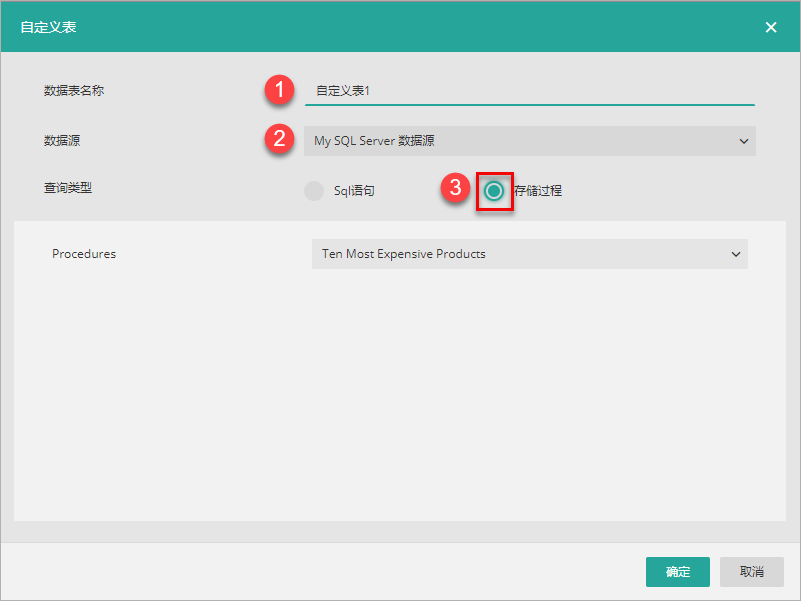The height and width of the screenshot is (601, 801).
Task: Focus the 自定义表1 table name field
Action: pos(529,90)
